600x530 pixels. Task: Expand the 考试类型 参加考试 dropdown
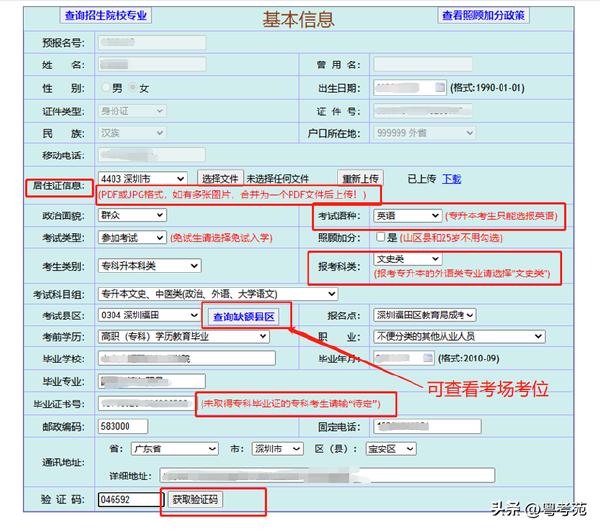[132, 238]
